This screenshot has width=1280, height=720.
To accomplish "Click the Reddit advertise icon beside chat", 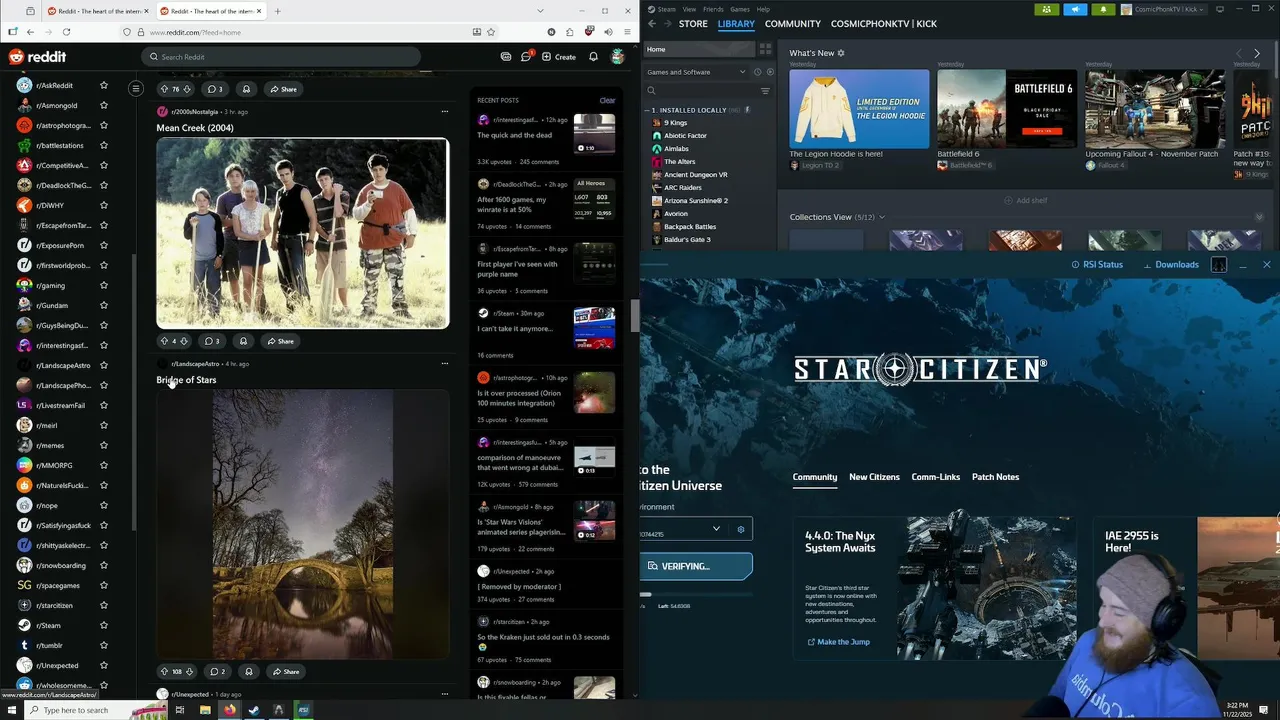I will pos(506,57).
